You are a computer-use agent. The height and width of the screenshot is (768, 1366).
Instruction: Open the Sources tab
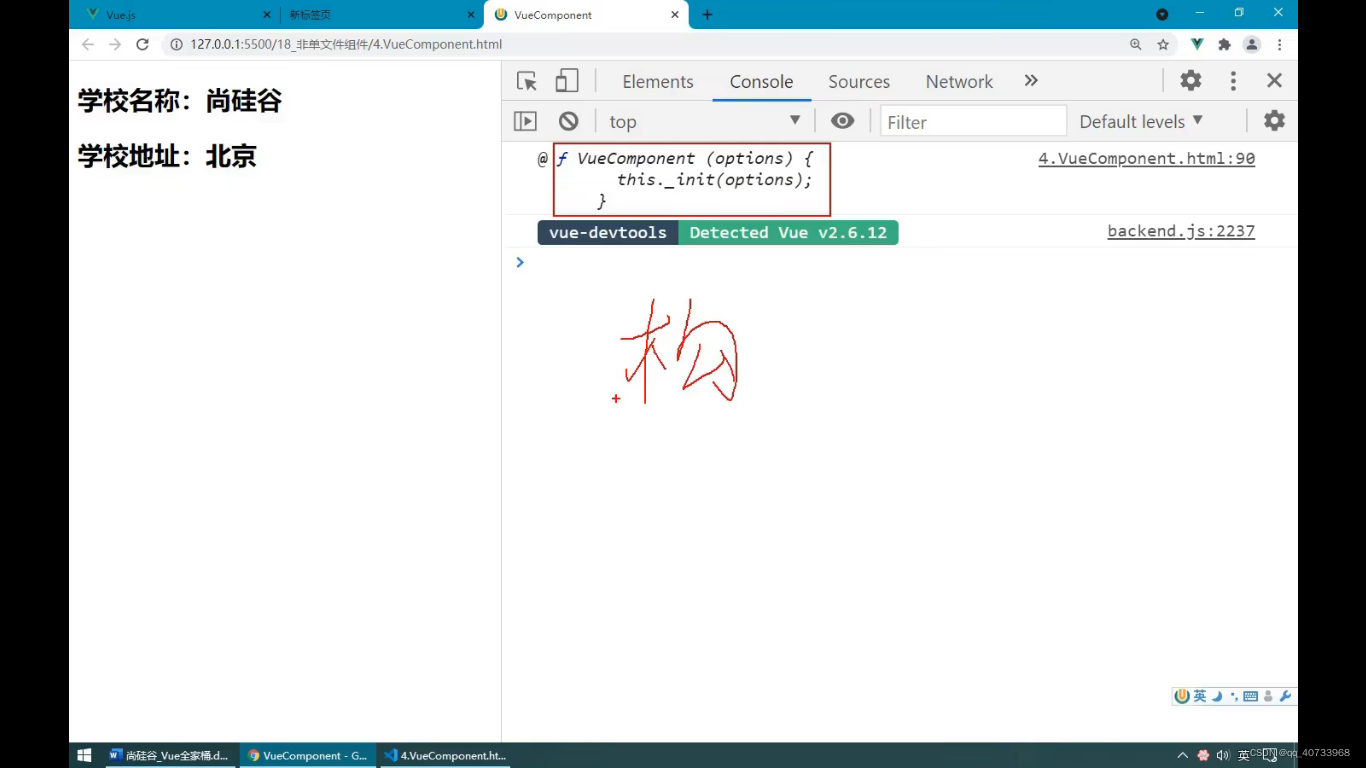[859, 82]
